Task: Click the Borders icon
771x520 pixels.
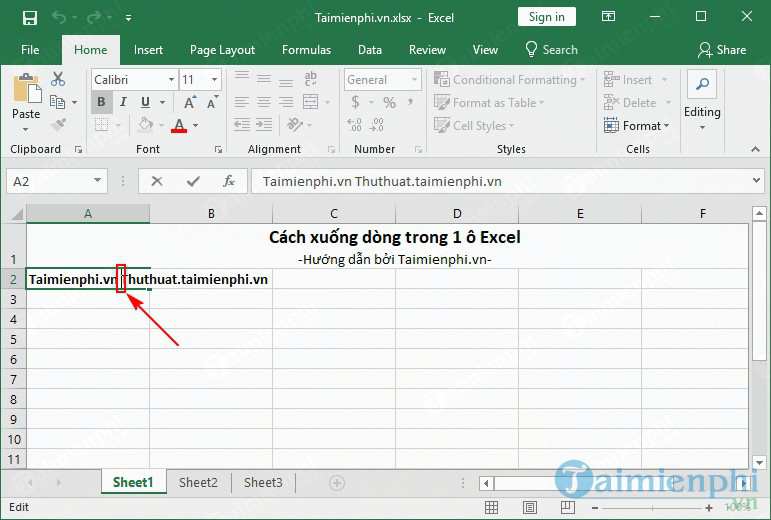Action: (102, 124)
